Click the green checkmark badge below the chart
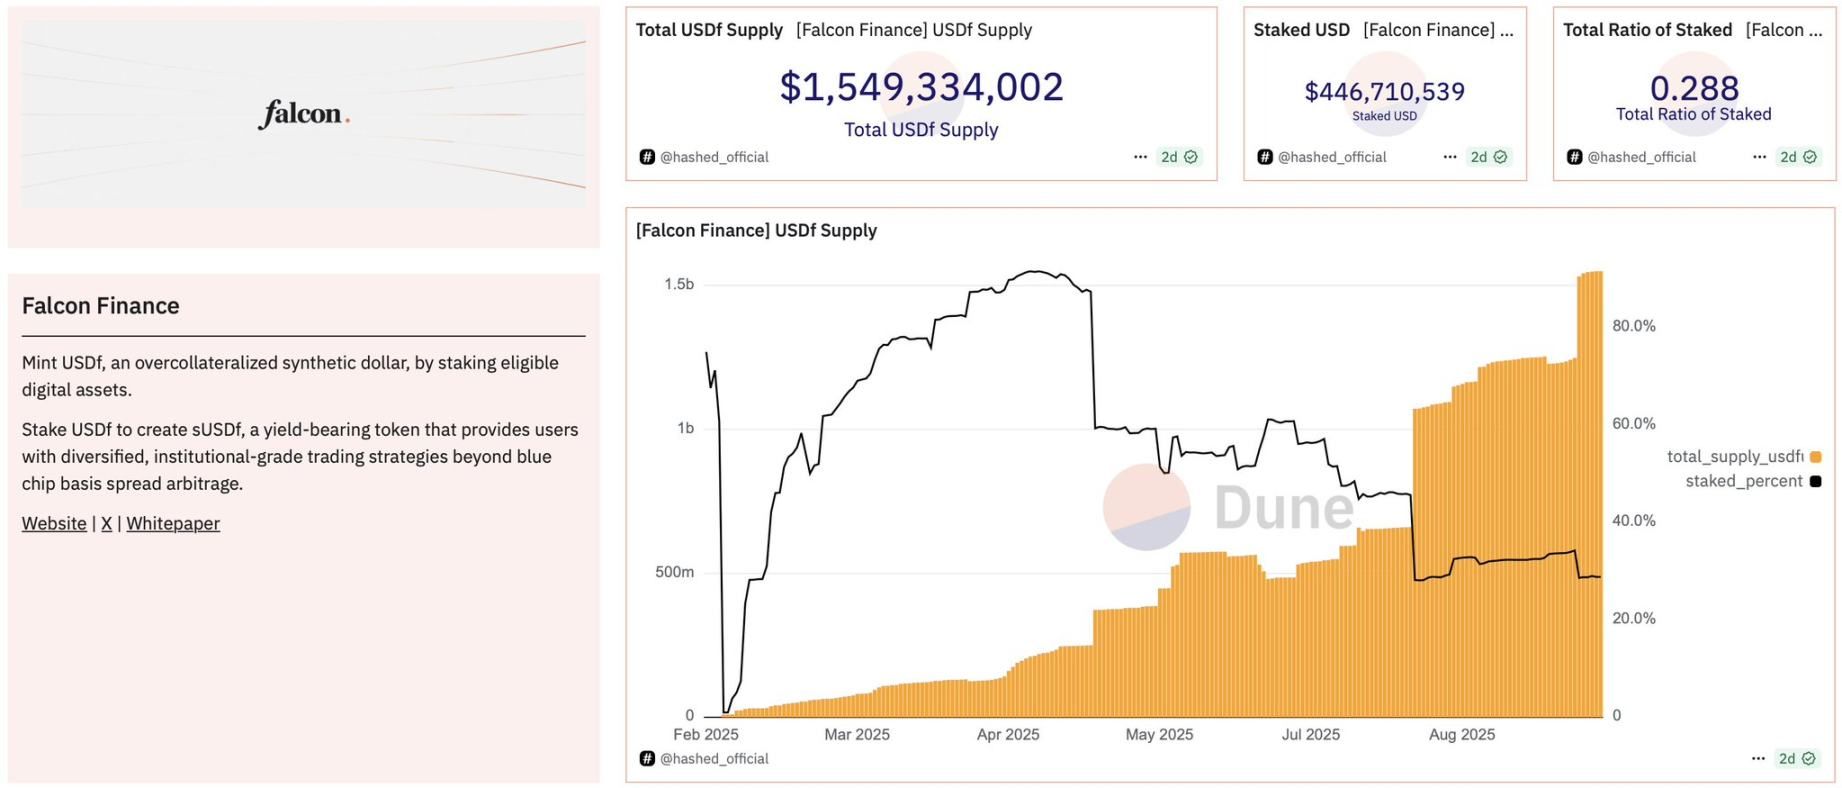 pos(1809,759)
